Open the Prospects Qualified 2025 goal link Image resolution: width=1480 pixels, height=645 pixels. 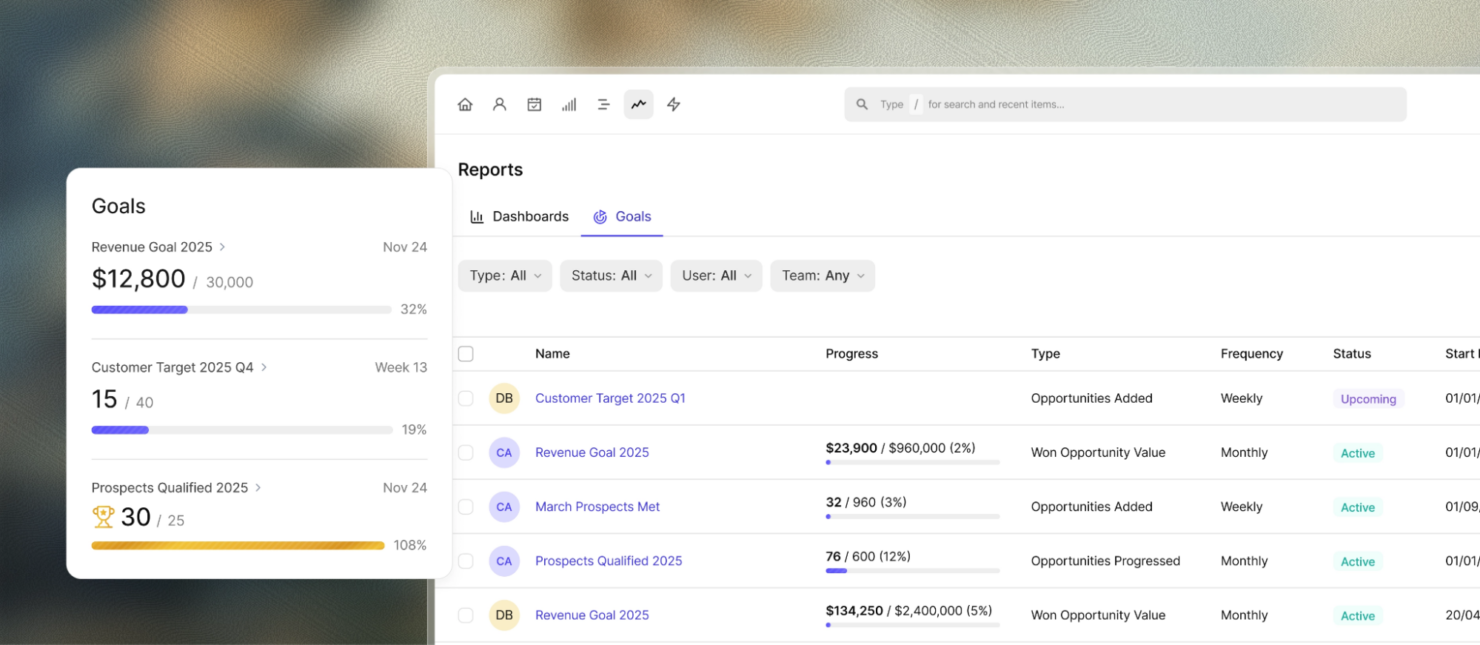[x=608, y=561]
